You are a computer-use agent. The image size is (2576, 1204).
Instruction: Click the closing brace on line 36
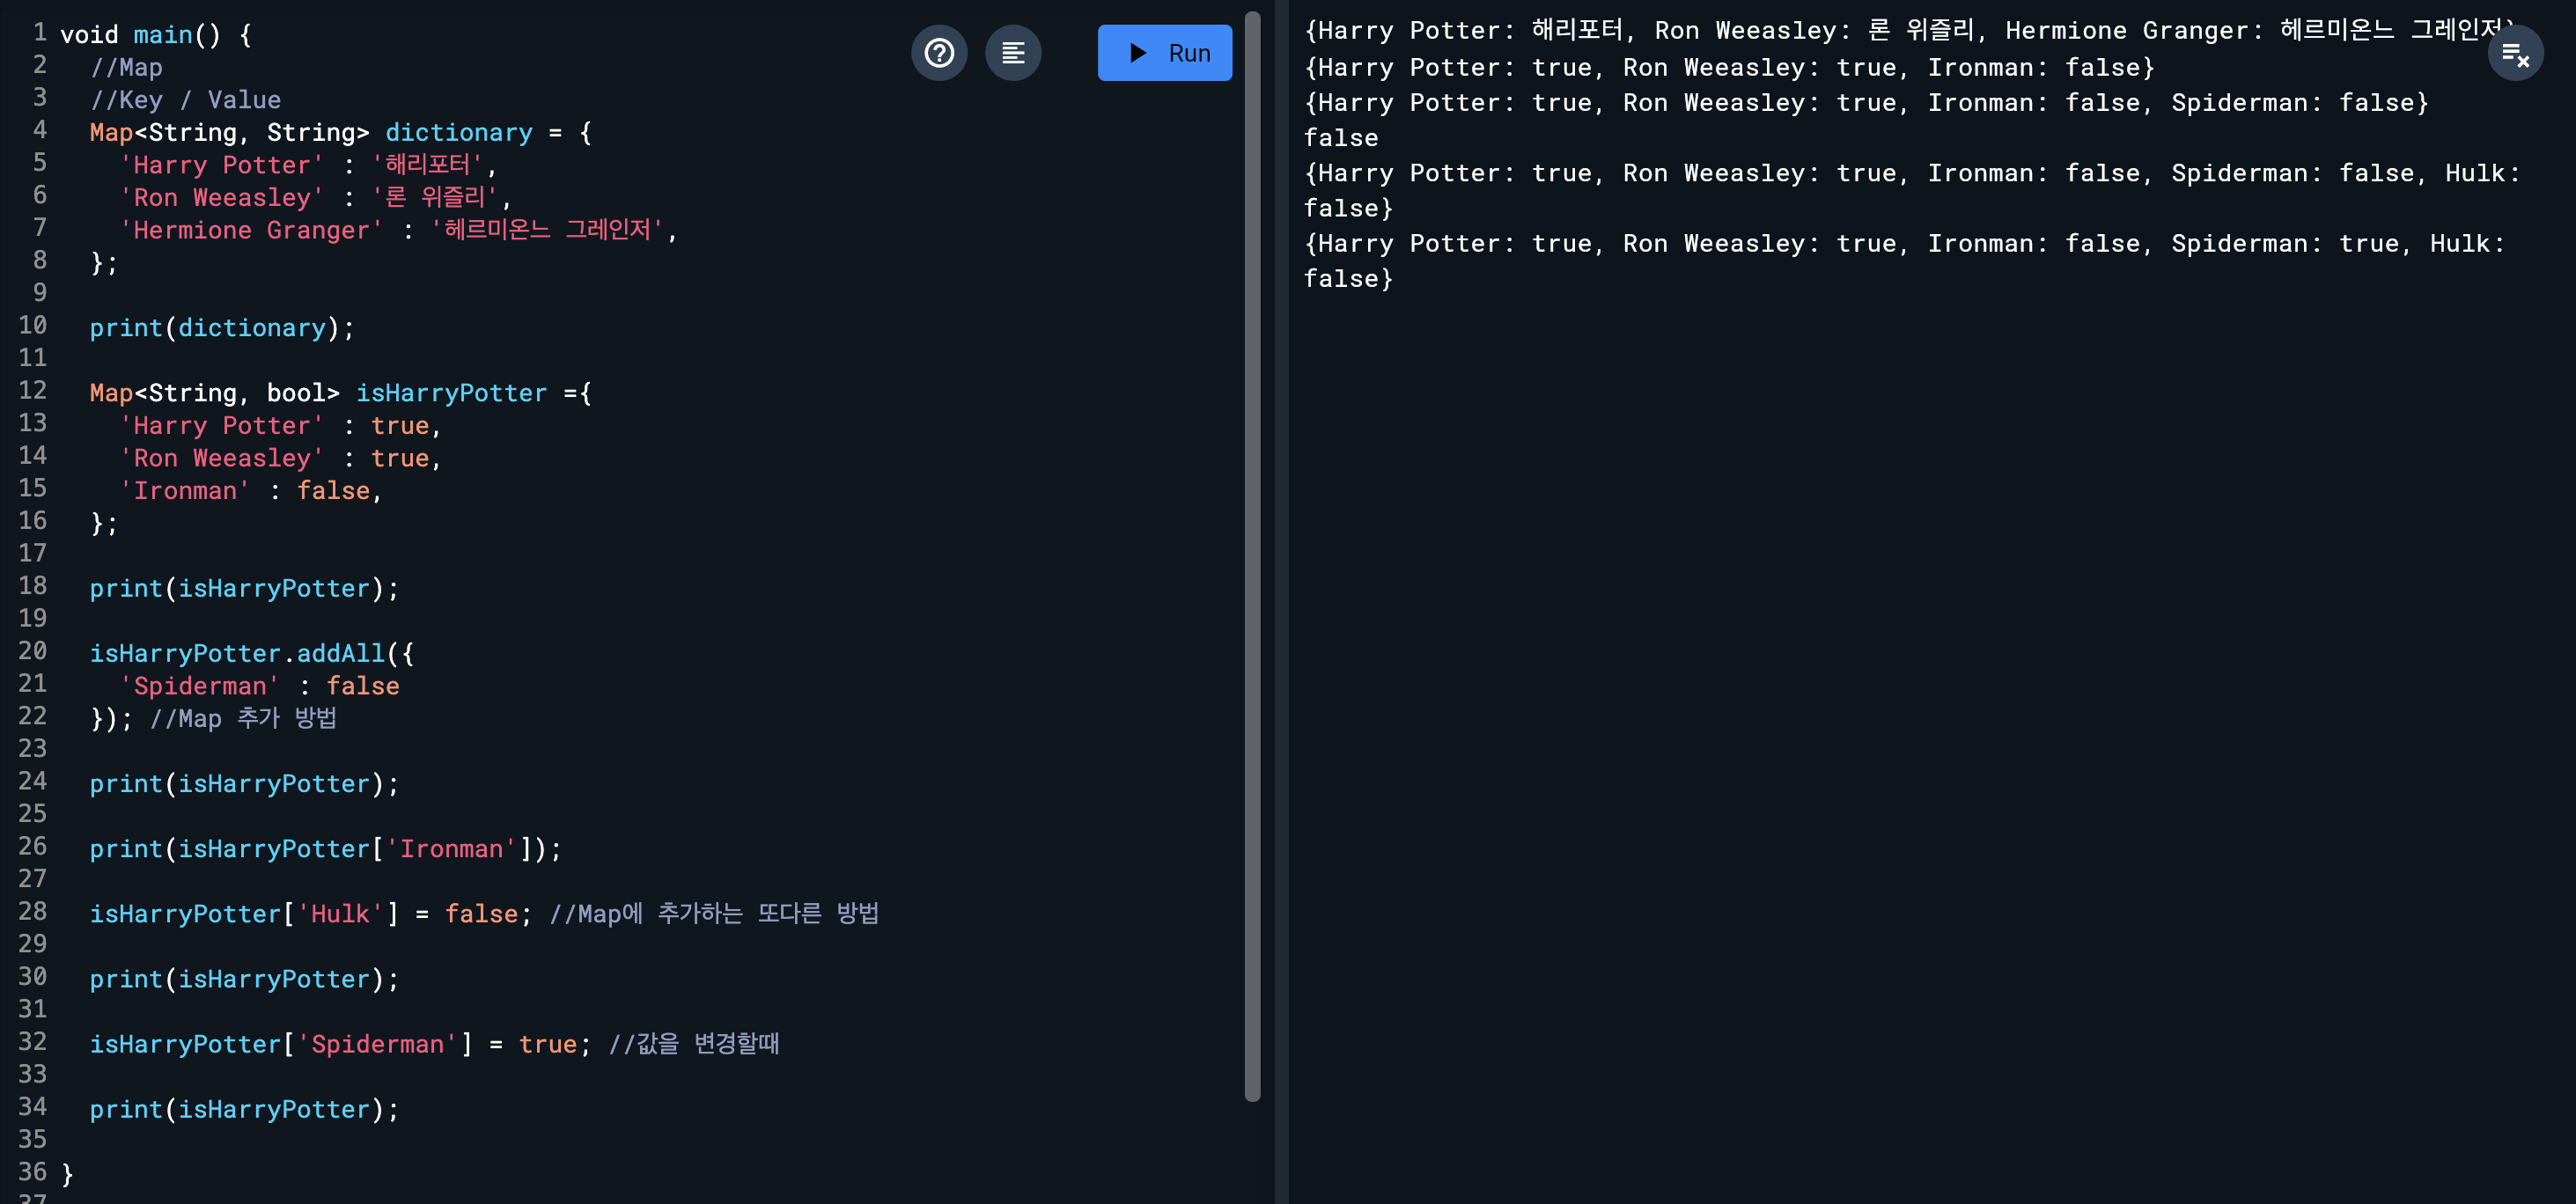click(67, 1174)
